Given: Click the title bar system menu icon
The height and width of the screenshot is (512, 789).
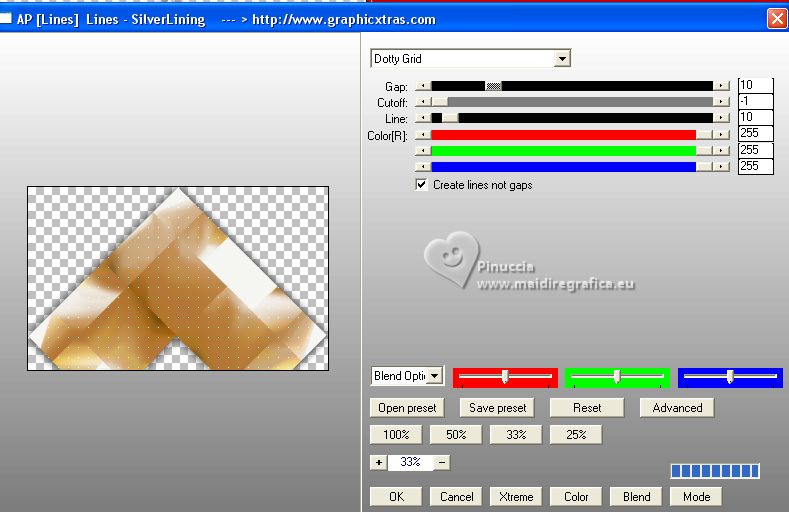Looking at the screenshot, I should point(5,19).
